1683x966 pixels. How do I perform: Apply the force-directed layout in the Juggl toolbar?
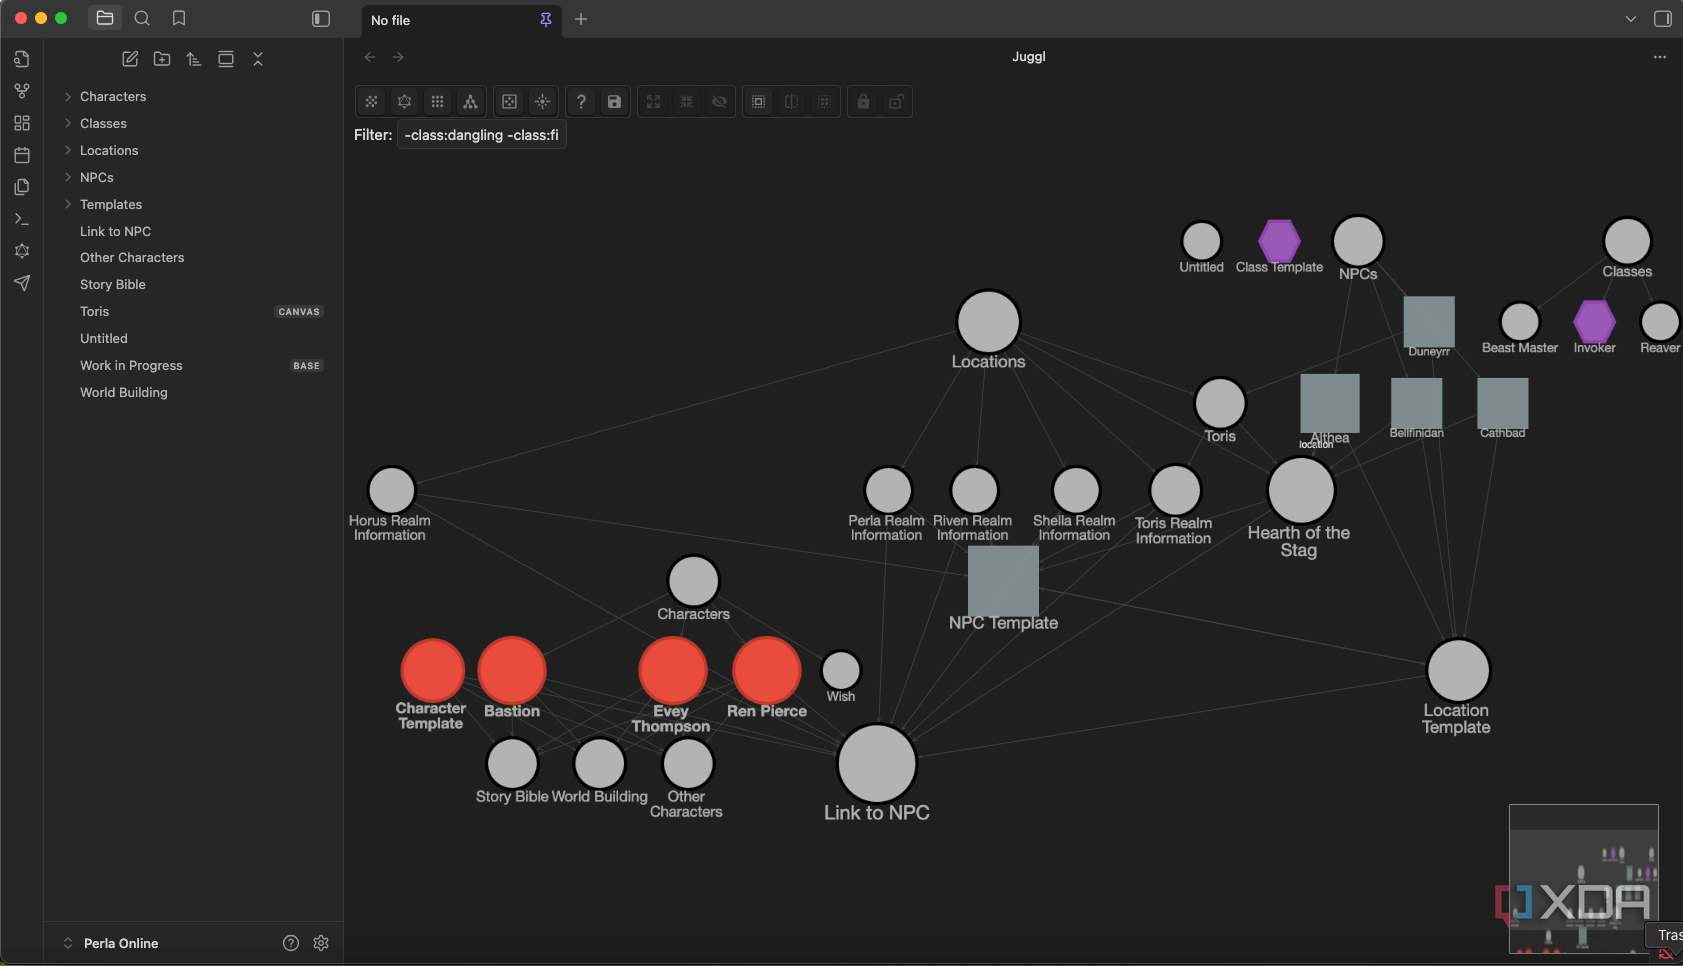372,102
